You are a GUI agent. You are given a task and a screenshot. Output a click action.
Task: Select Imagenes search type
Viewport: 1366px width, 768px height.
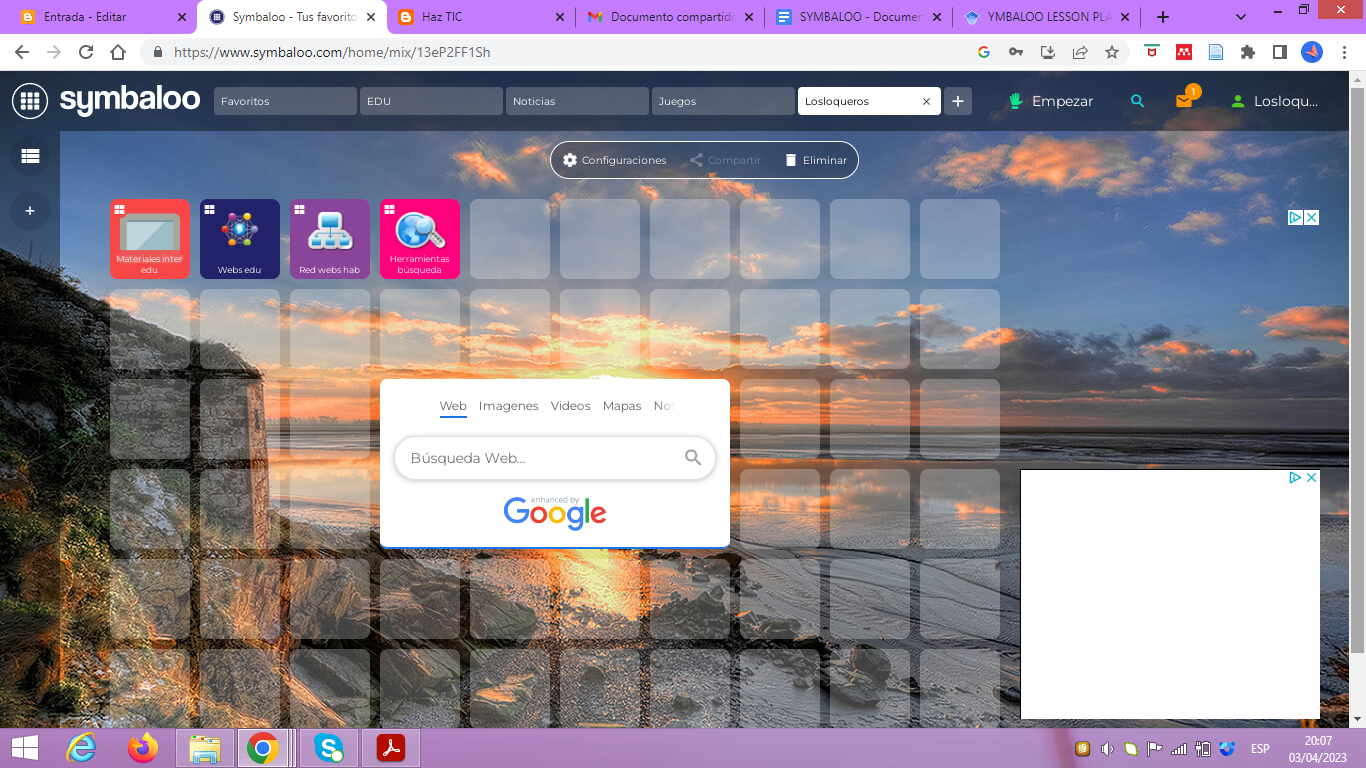pyautogui.click(x=509, y=406)
